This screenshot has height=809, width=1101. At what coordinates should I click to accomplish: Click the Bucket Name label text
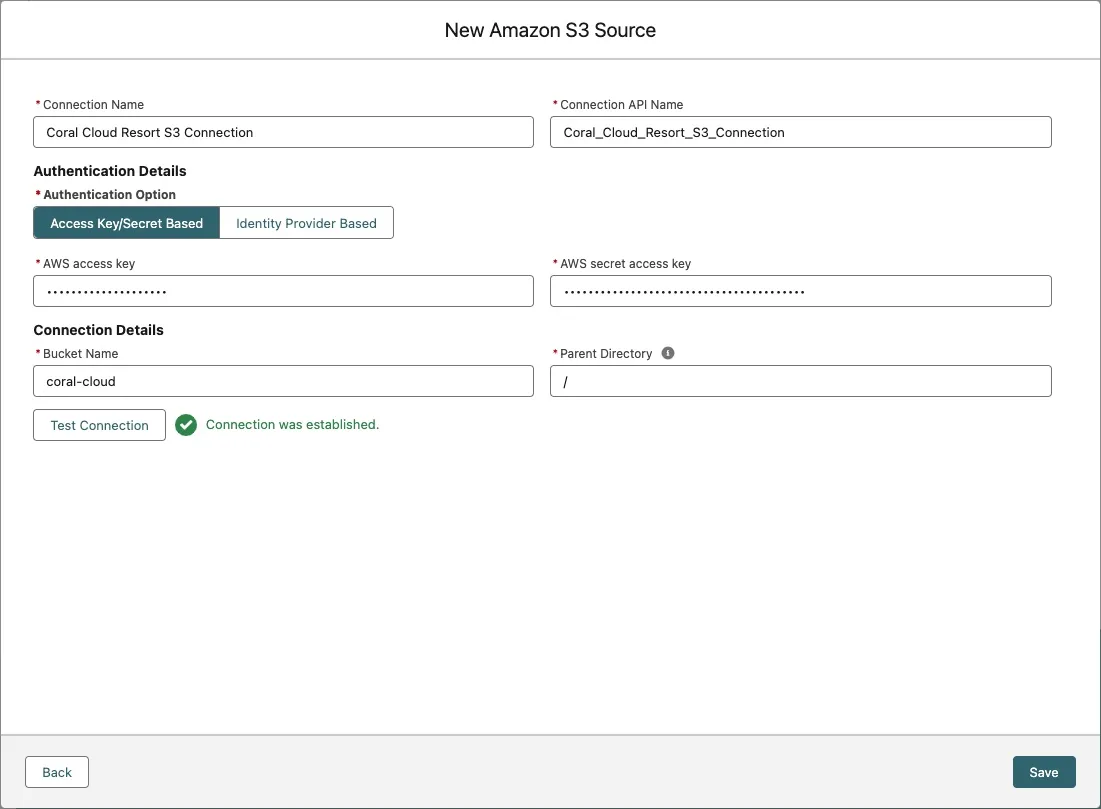pyautogui.click(x=80, y=354)
